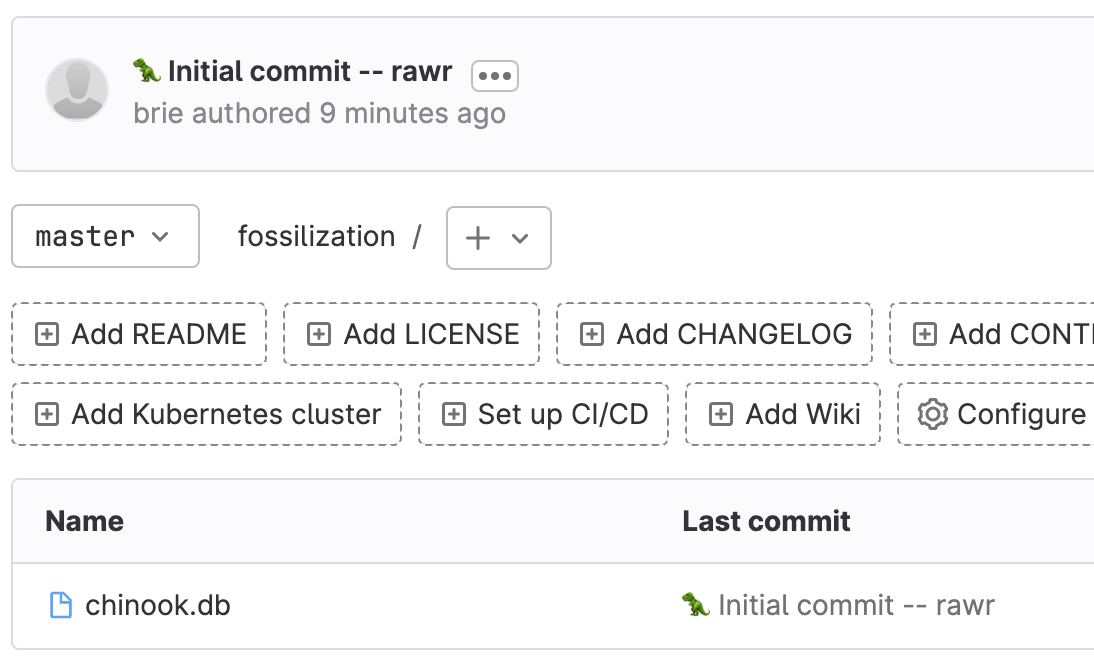Viewport: 1094px width, 670px height.
Task: Click the Add Wiki button
Action: click(783, 414)
